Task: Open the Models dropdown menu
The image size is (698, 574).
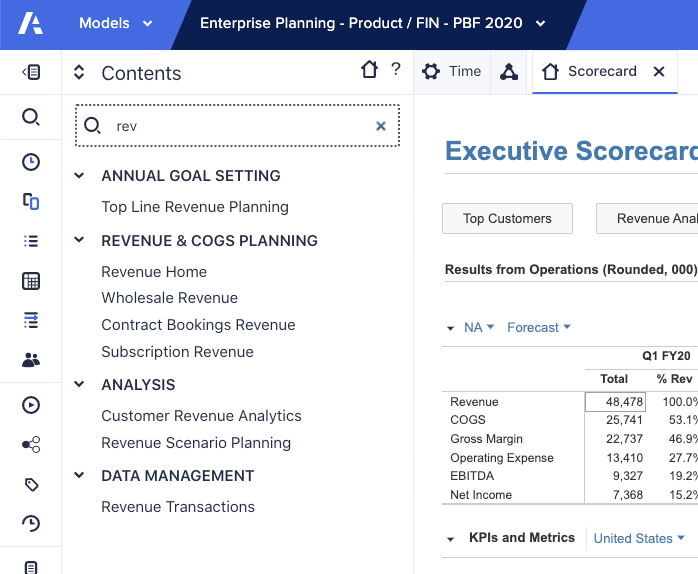Action: 115,24
